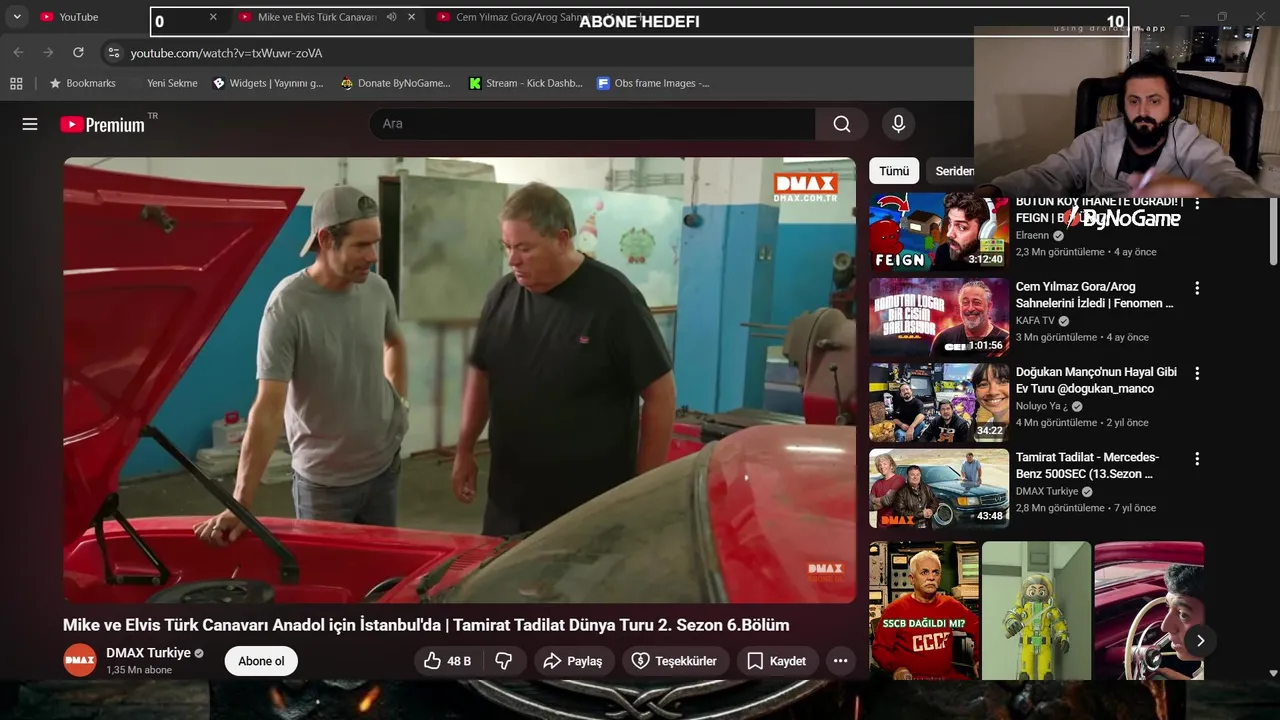Open Cem Yılmaz Gora/Arog thumbnail
1280x720 pixels.
coord(939,317)
